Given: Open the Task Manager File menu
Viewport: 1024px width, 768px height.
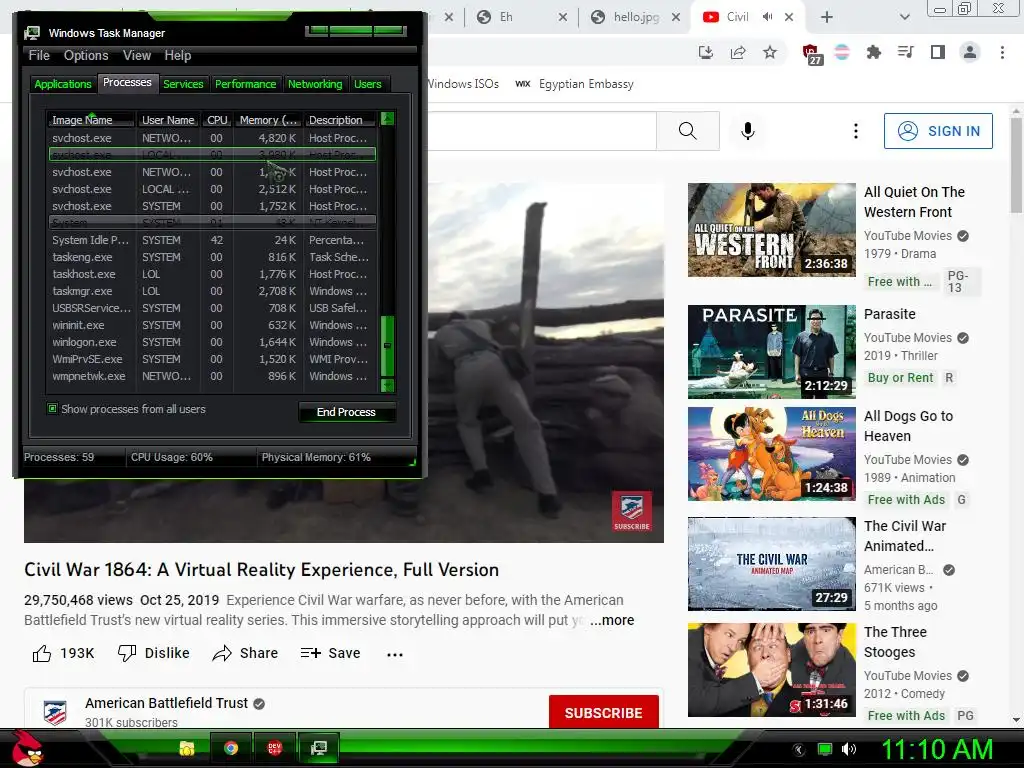Looking at the screenshot, I should (x=39, y=56).
